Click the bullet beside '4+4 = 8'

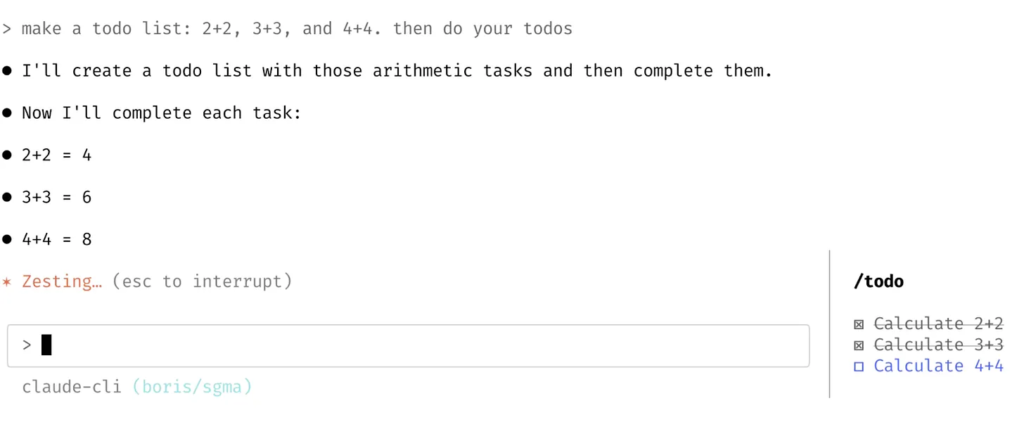pyautogui.click(x=7, y=239)
